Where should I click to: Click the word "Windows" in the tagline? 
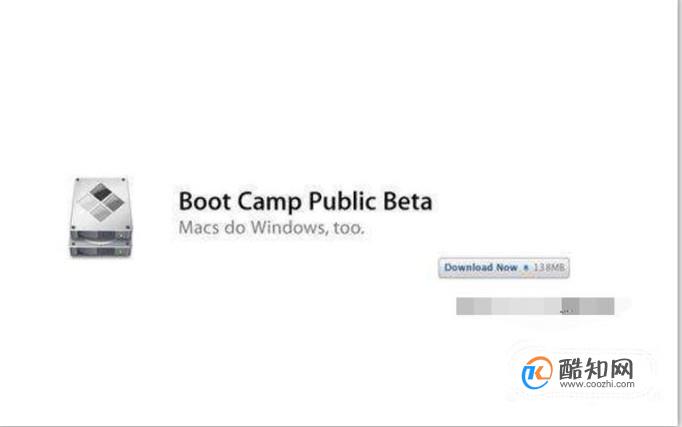290,227
